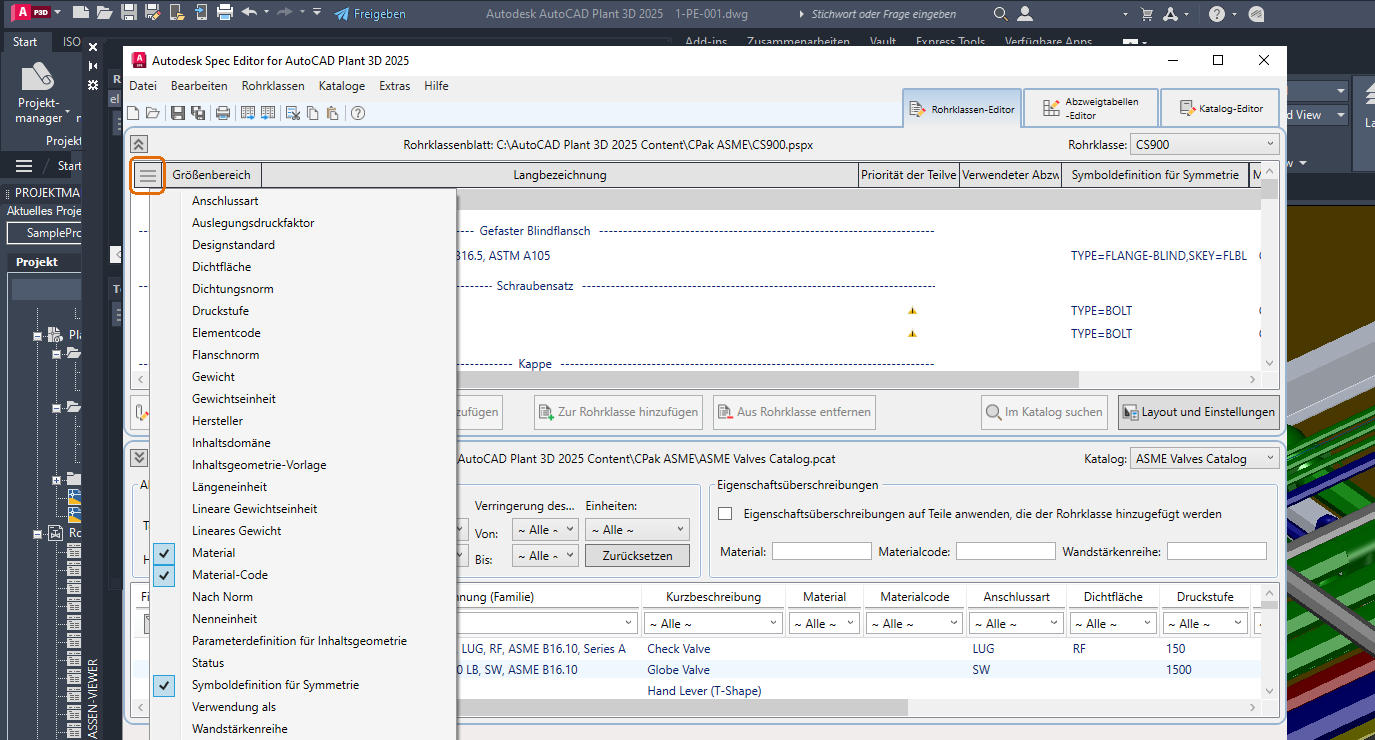Open the Materialcode column filter dropdown
1375x740 pixels.
[914, 624]
